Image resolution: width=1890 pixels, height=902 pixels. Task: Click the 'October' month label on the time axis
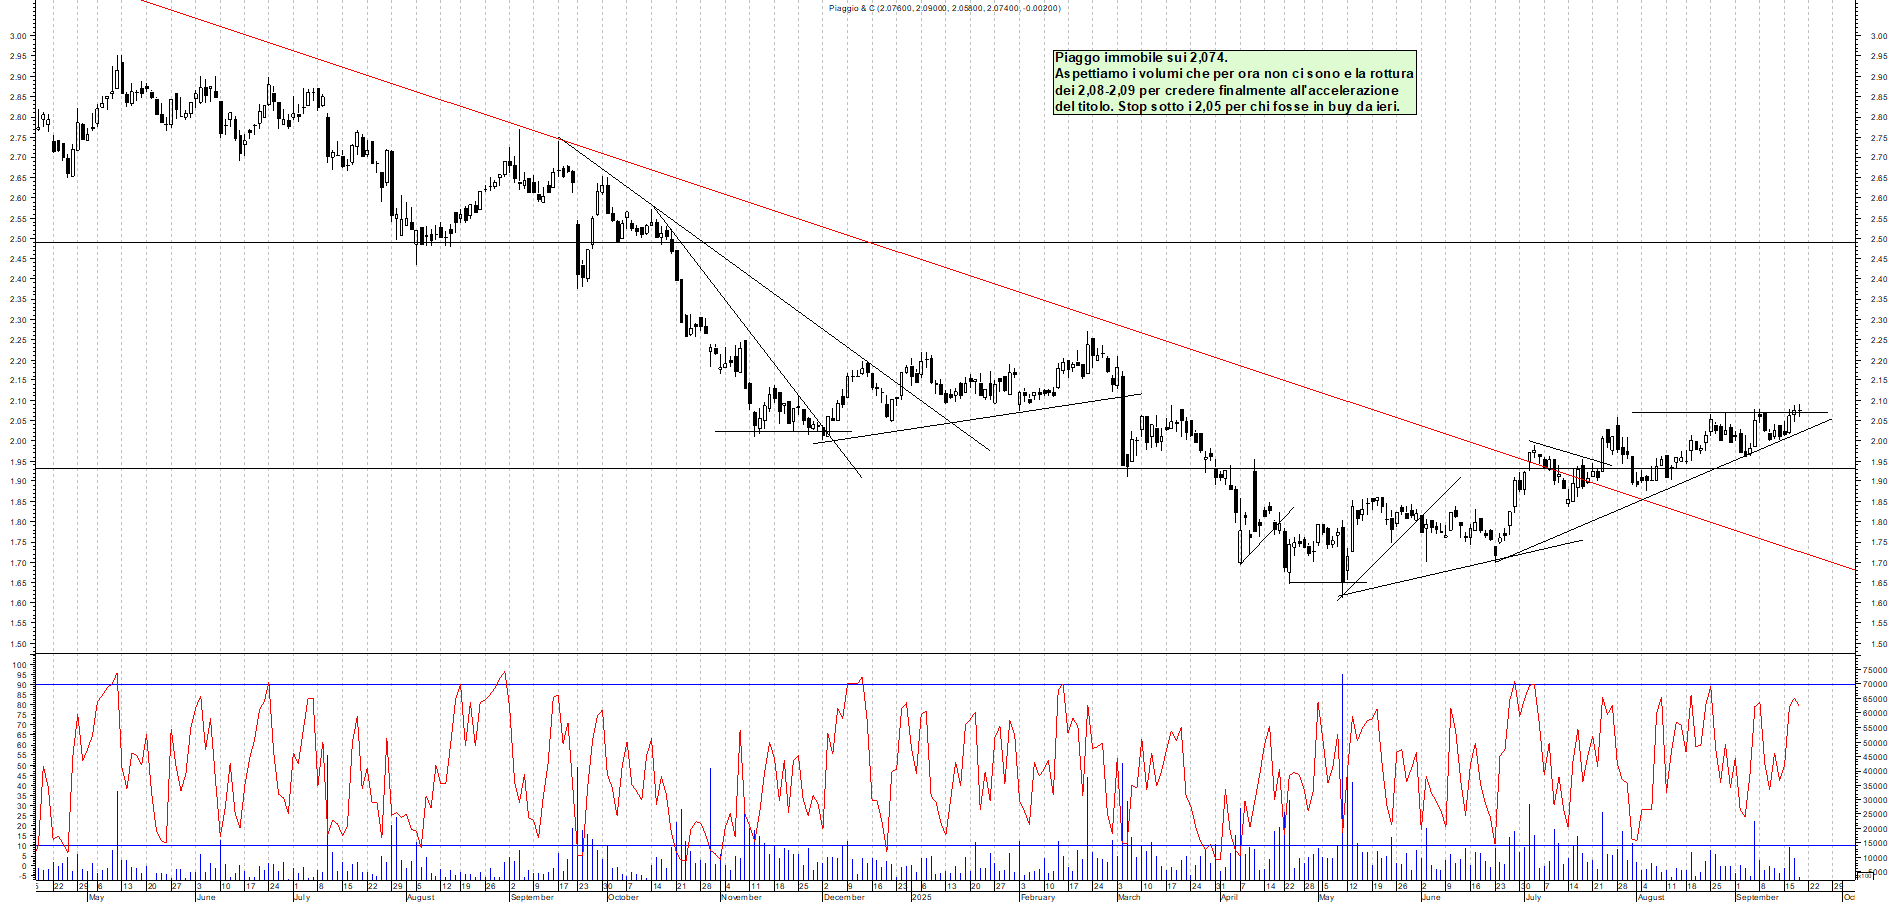tap(623, 897)
